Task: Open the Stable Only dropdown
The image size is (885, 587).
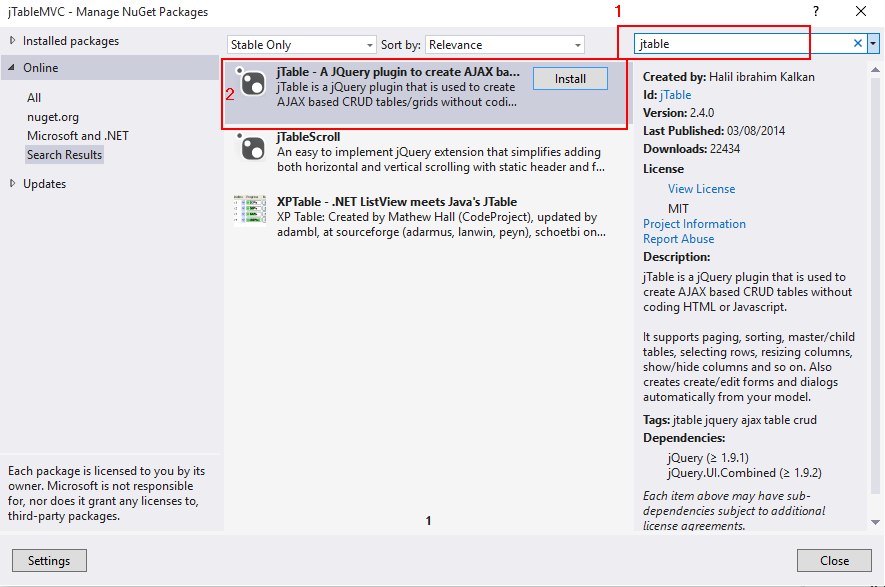Action: click(x=301, y=45)
